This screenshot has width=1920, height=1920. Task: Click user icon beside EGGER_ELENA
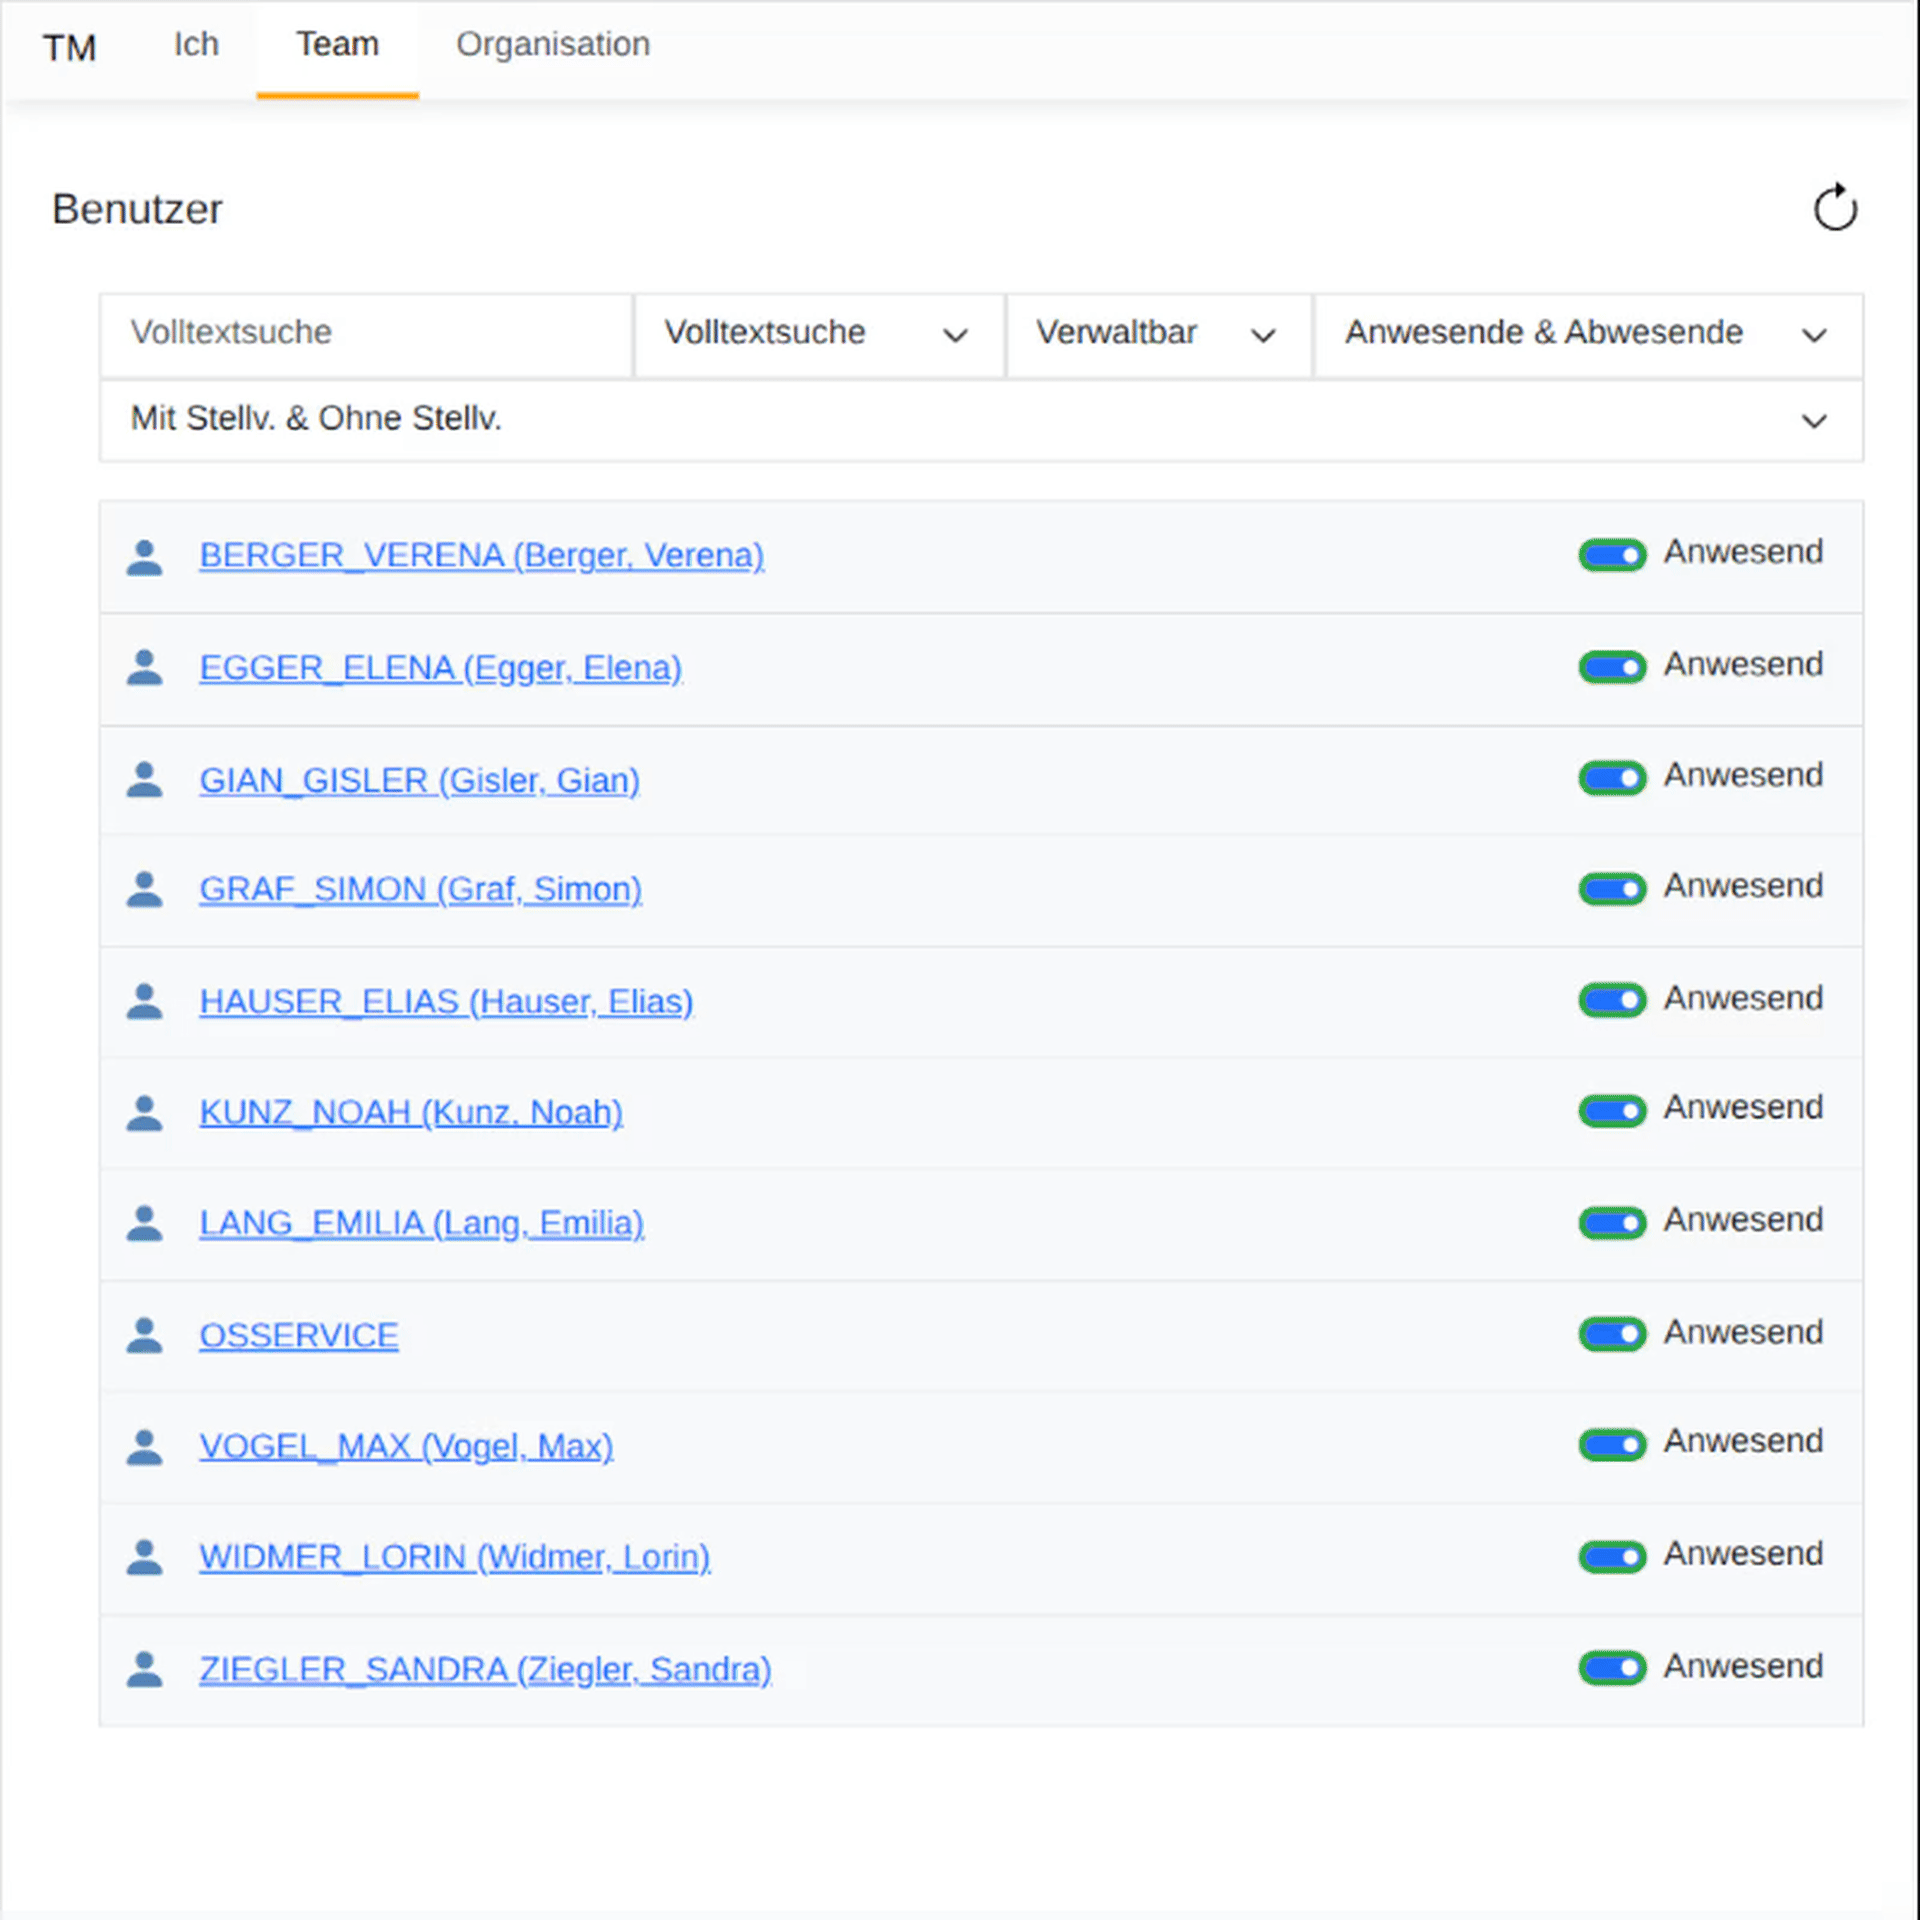click(x=144, y=668)
